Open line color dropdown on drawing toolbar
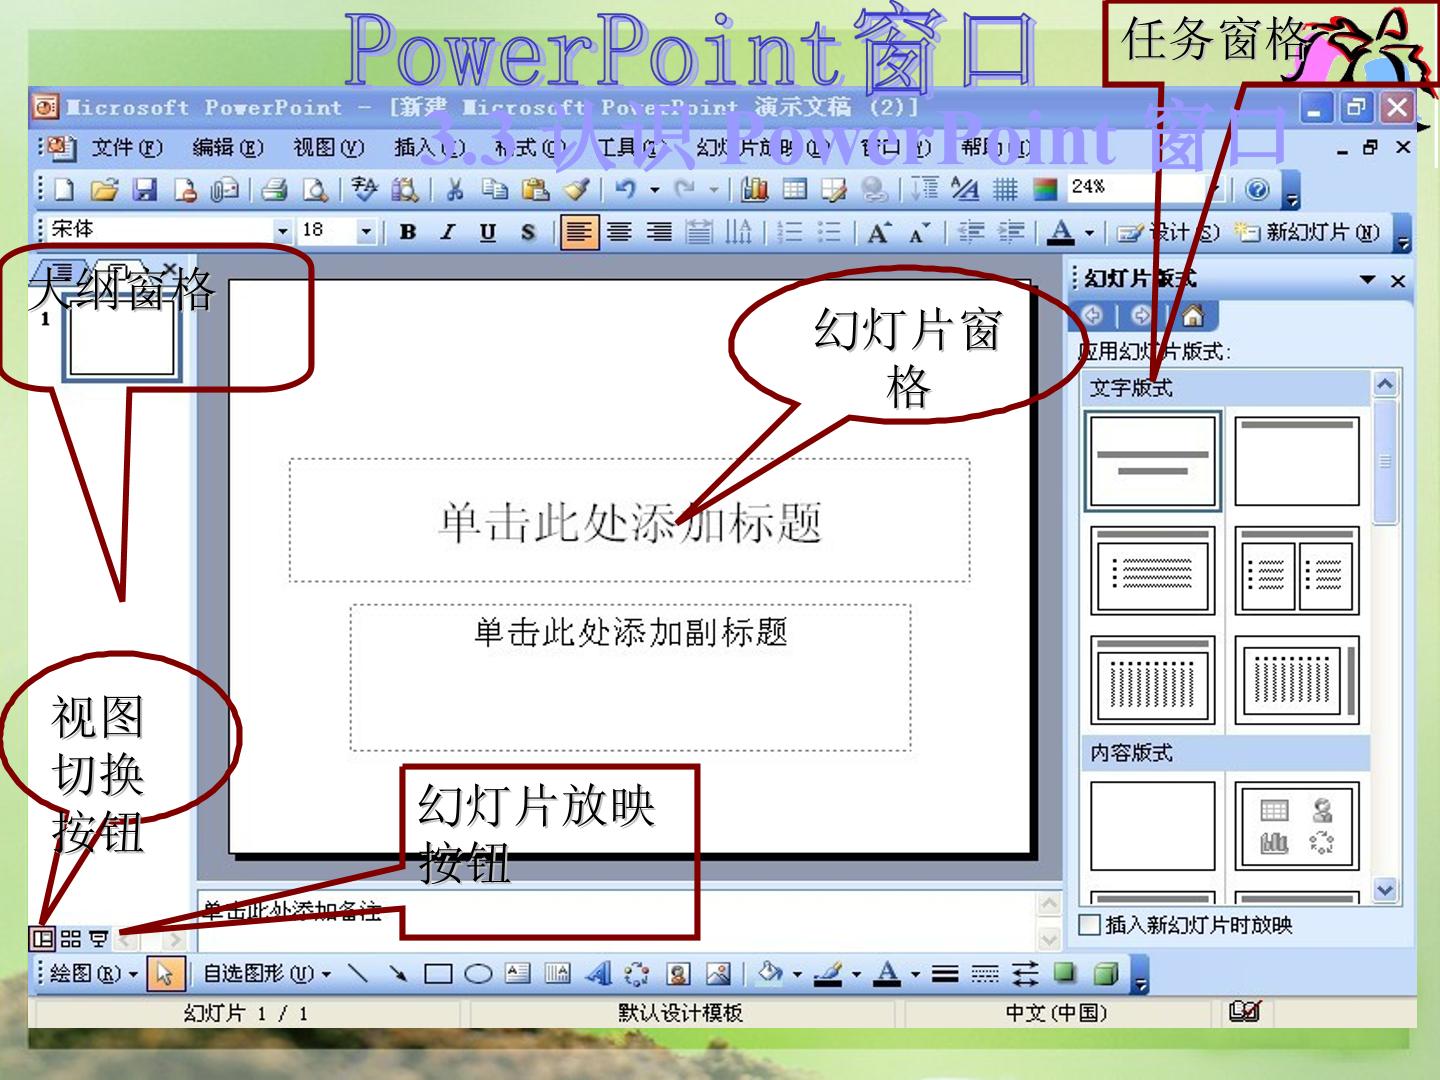Viewport: 1440px width, 1080px height. coord(857,973)
